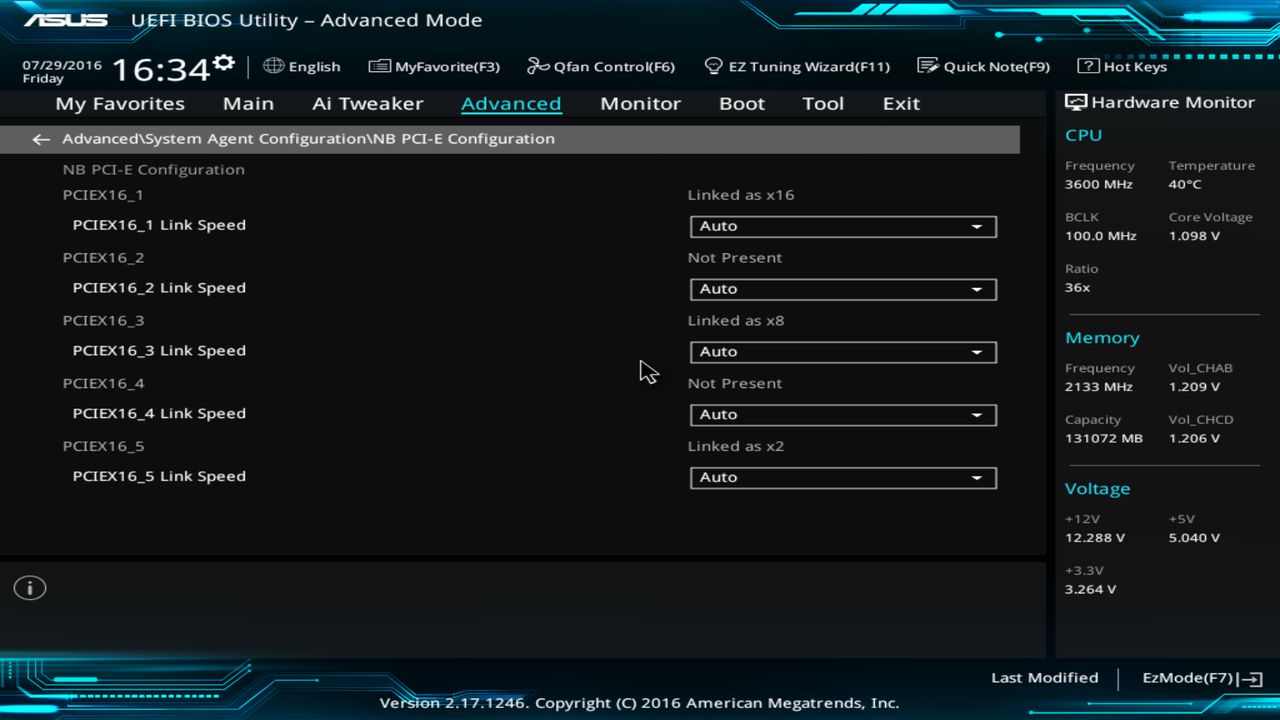Open the English language selector
This screenshot has height=720, width=1280.
pyautogui.click(x=301, y=66)
